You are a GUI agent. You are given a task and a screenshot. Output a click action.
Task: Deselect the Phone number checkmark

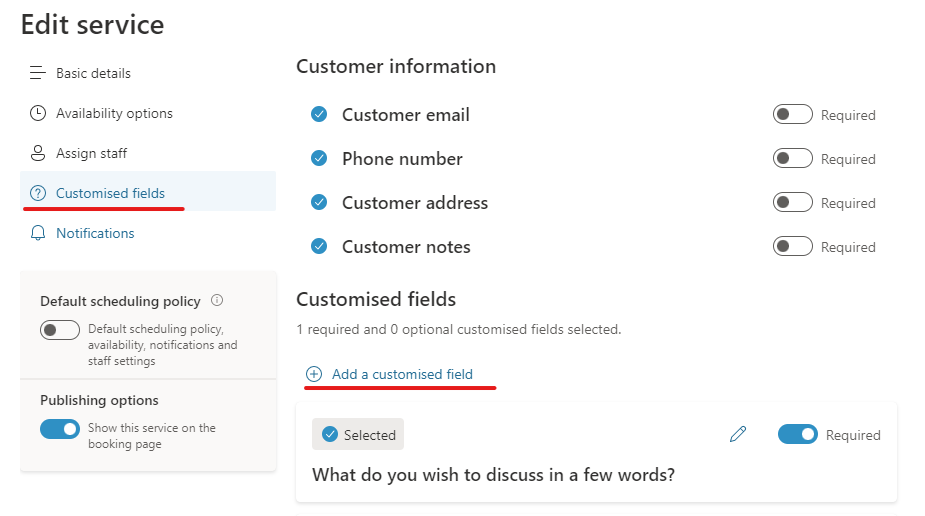(x=319, y=159)
